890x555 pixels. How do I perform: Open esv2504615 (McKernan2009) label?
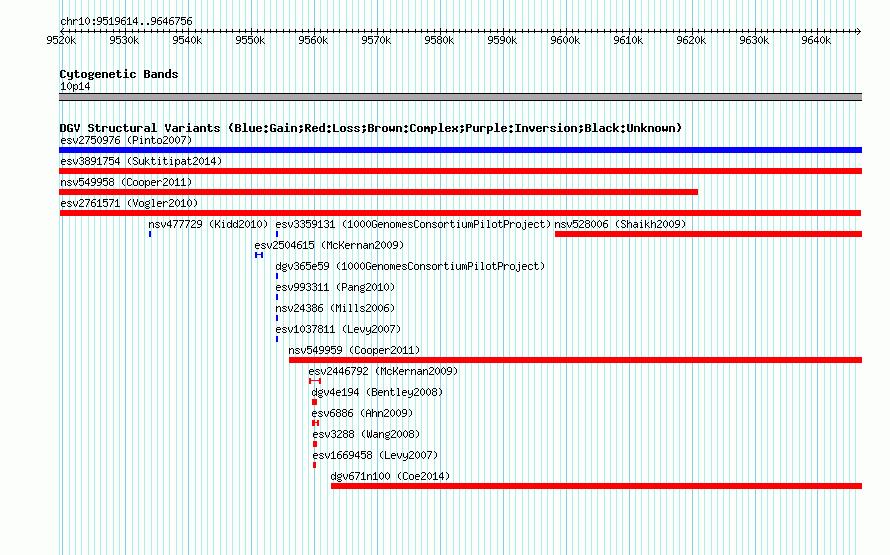click(x=329, y=245)
